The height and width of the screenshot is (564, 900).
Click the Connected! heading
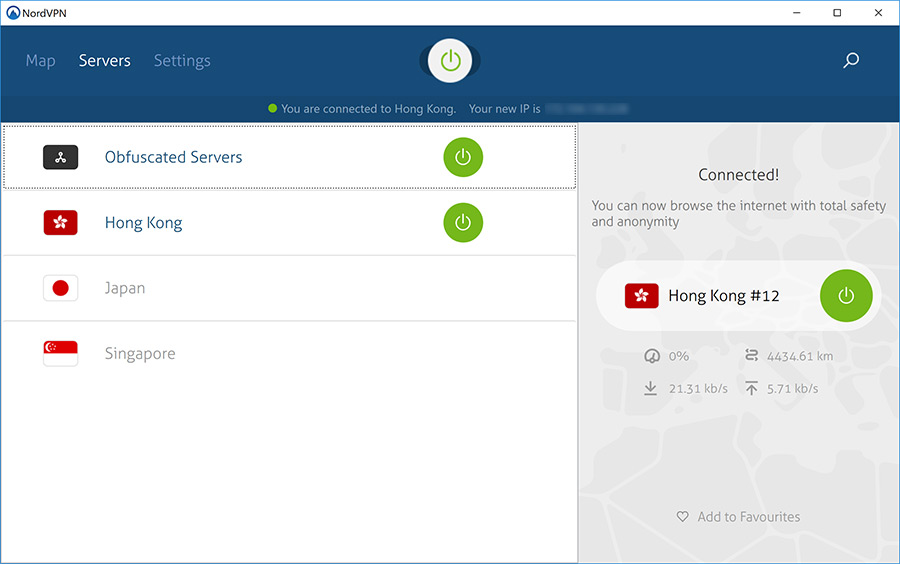click(x=739, y=175)
